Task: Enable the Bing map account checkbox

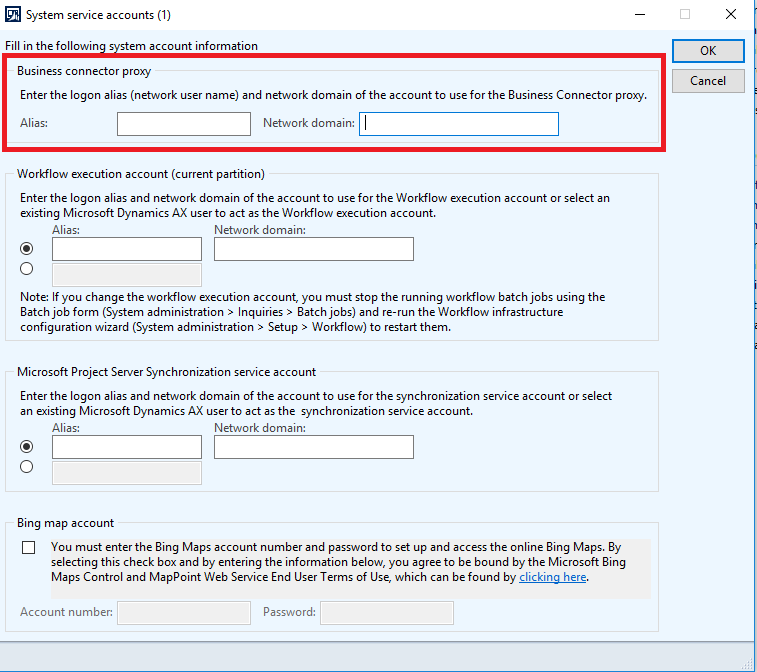Action: click(28, 547)
